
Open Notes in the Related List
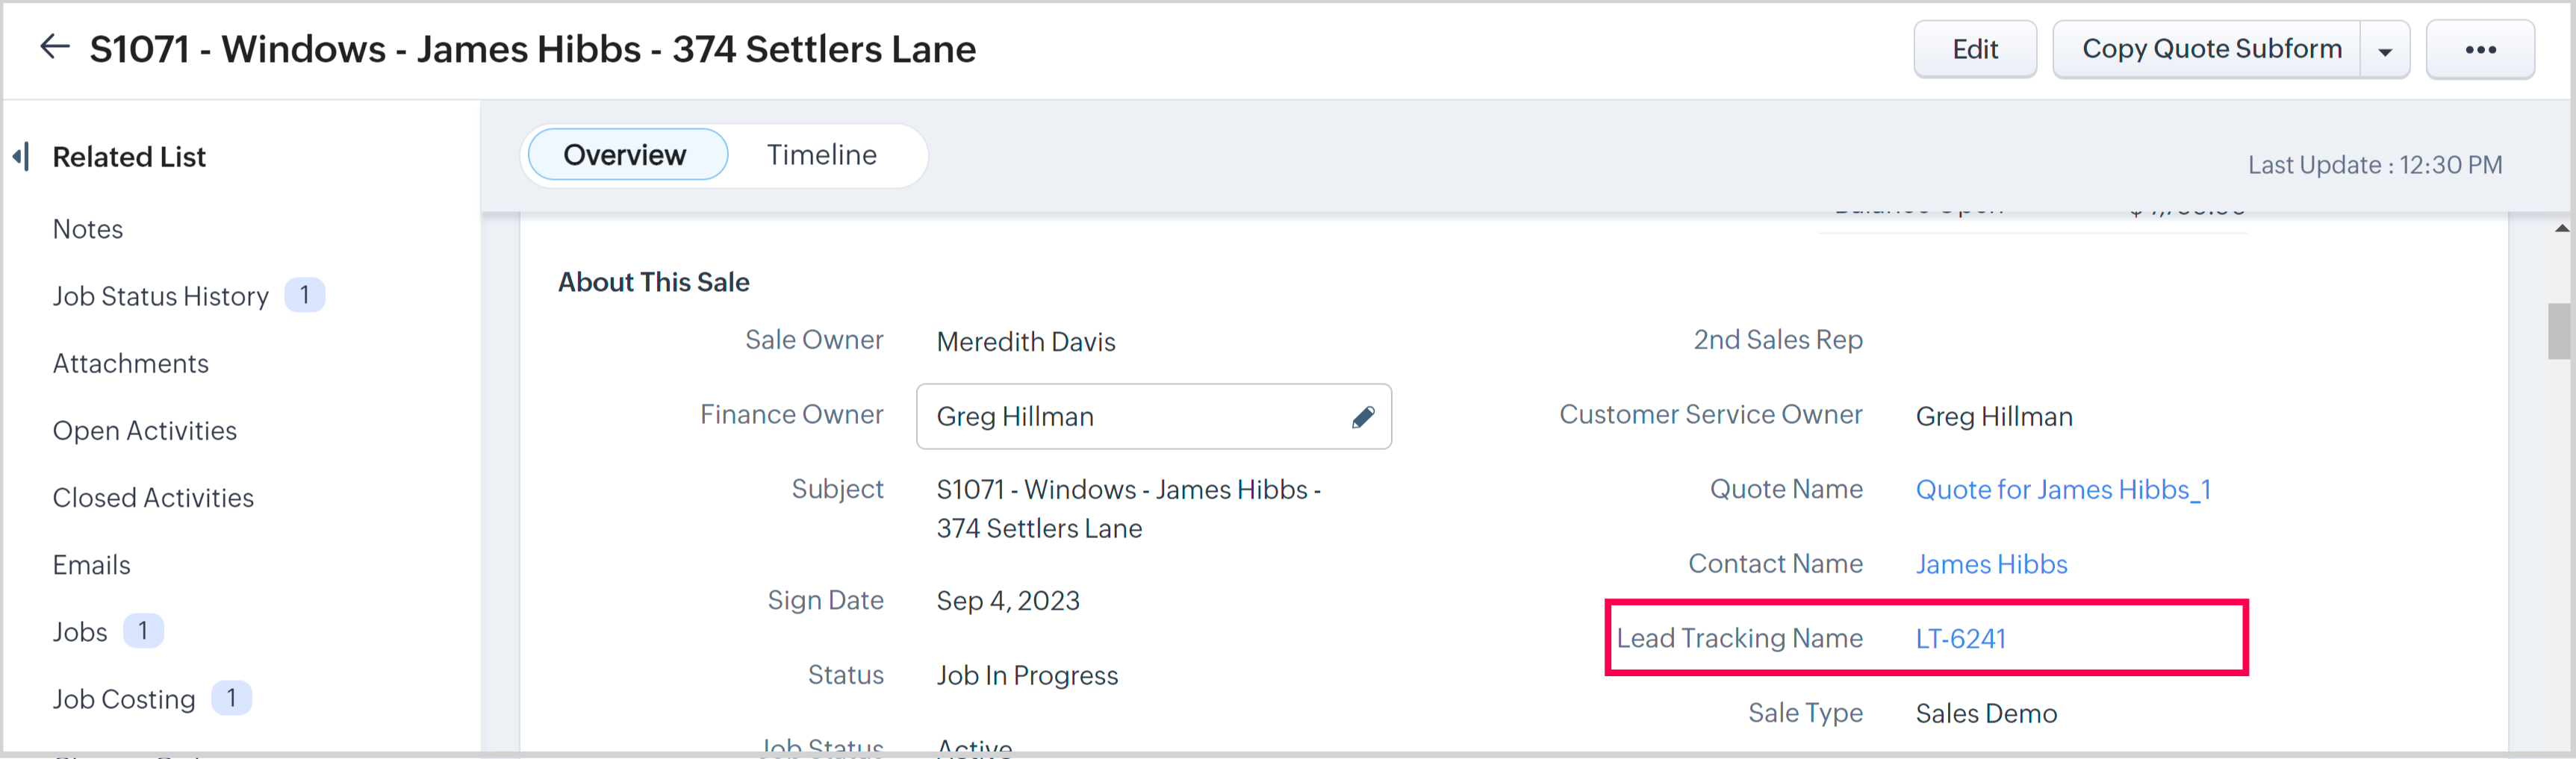pyautogui.click(x=88, y=229)
